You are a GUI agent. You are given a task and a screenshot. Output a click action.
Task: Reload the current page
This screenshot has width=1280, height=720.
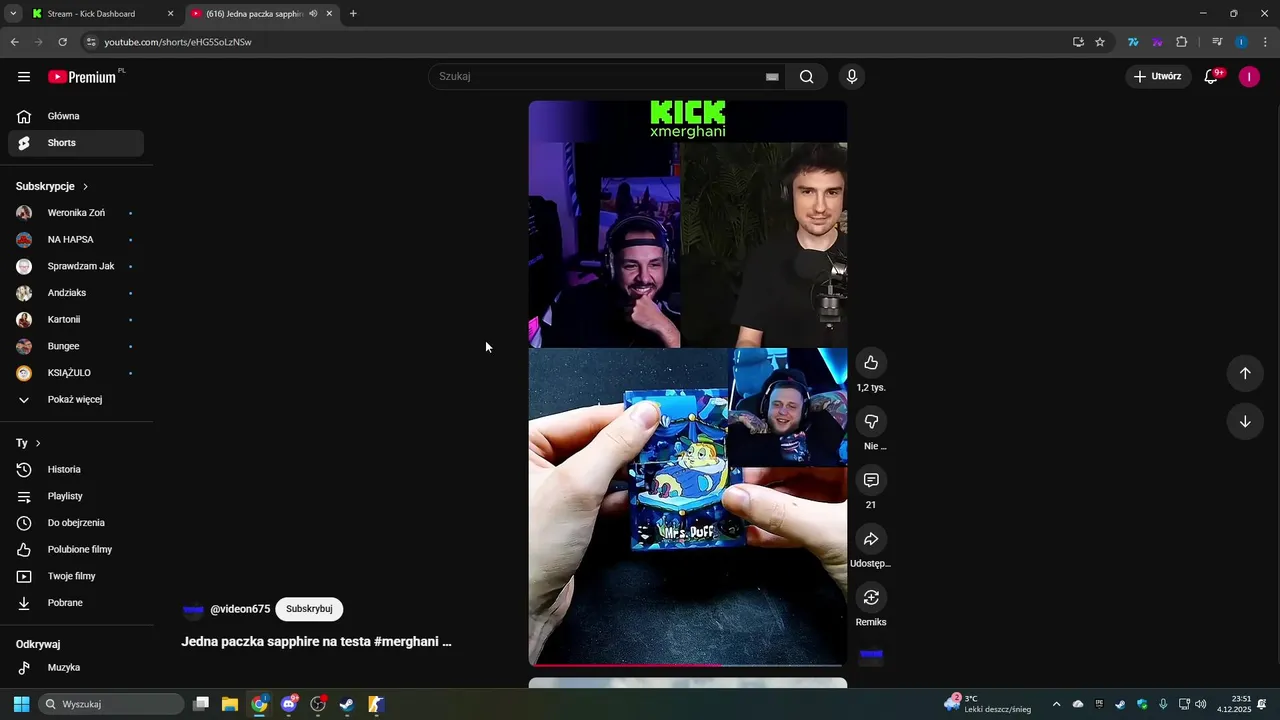pyautogui.click(x=62, y=42)
